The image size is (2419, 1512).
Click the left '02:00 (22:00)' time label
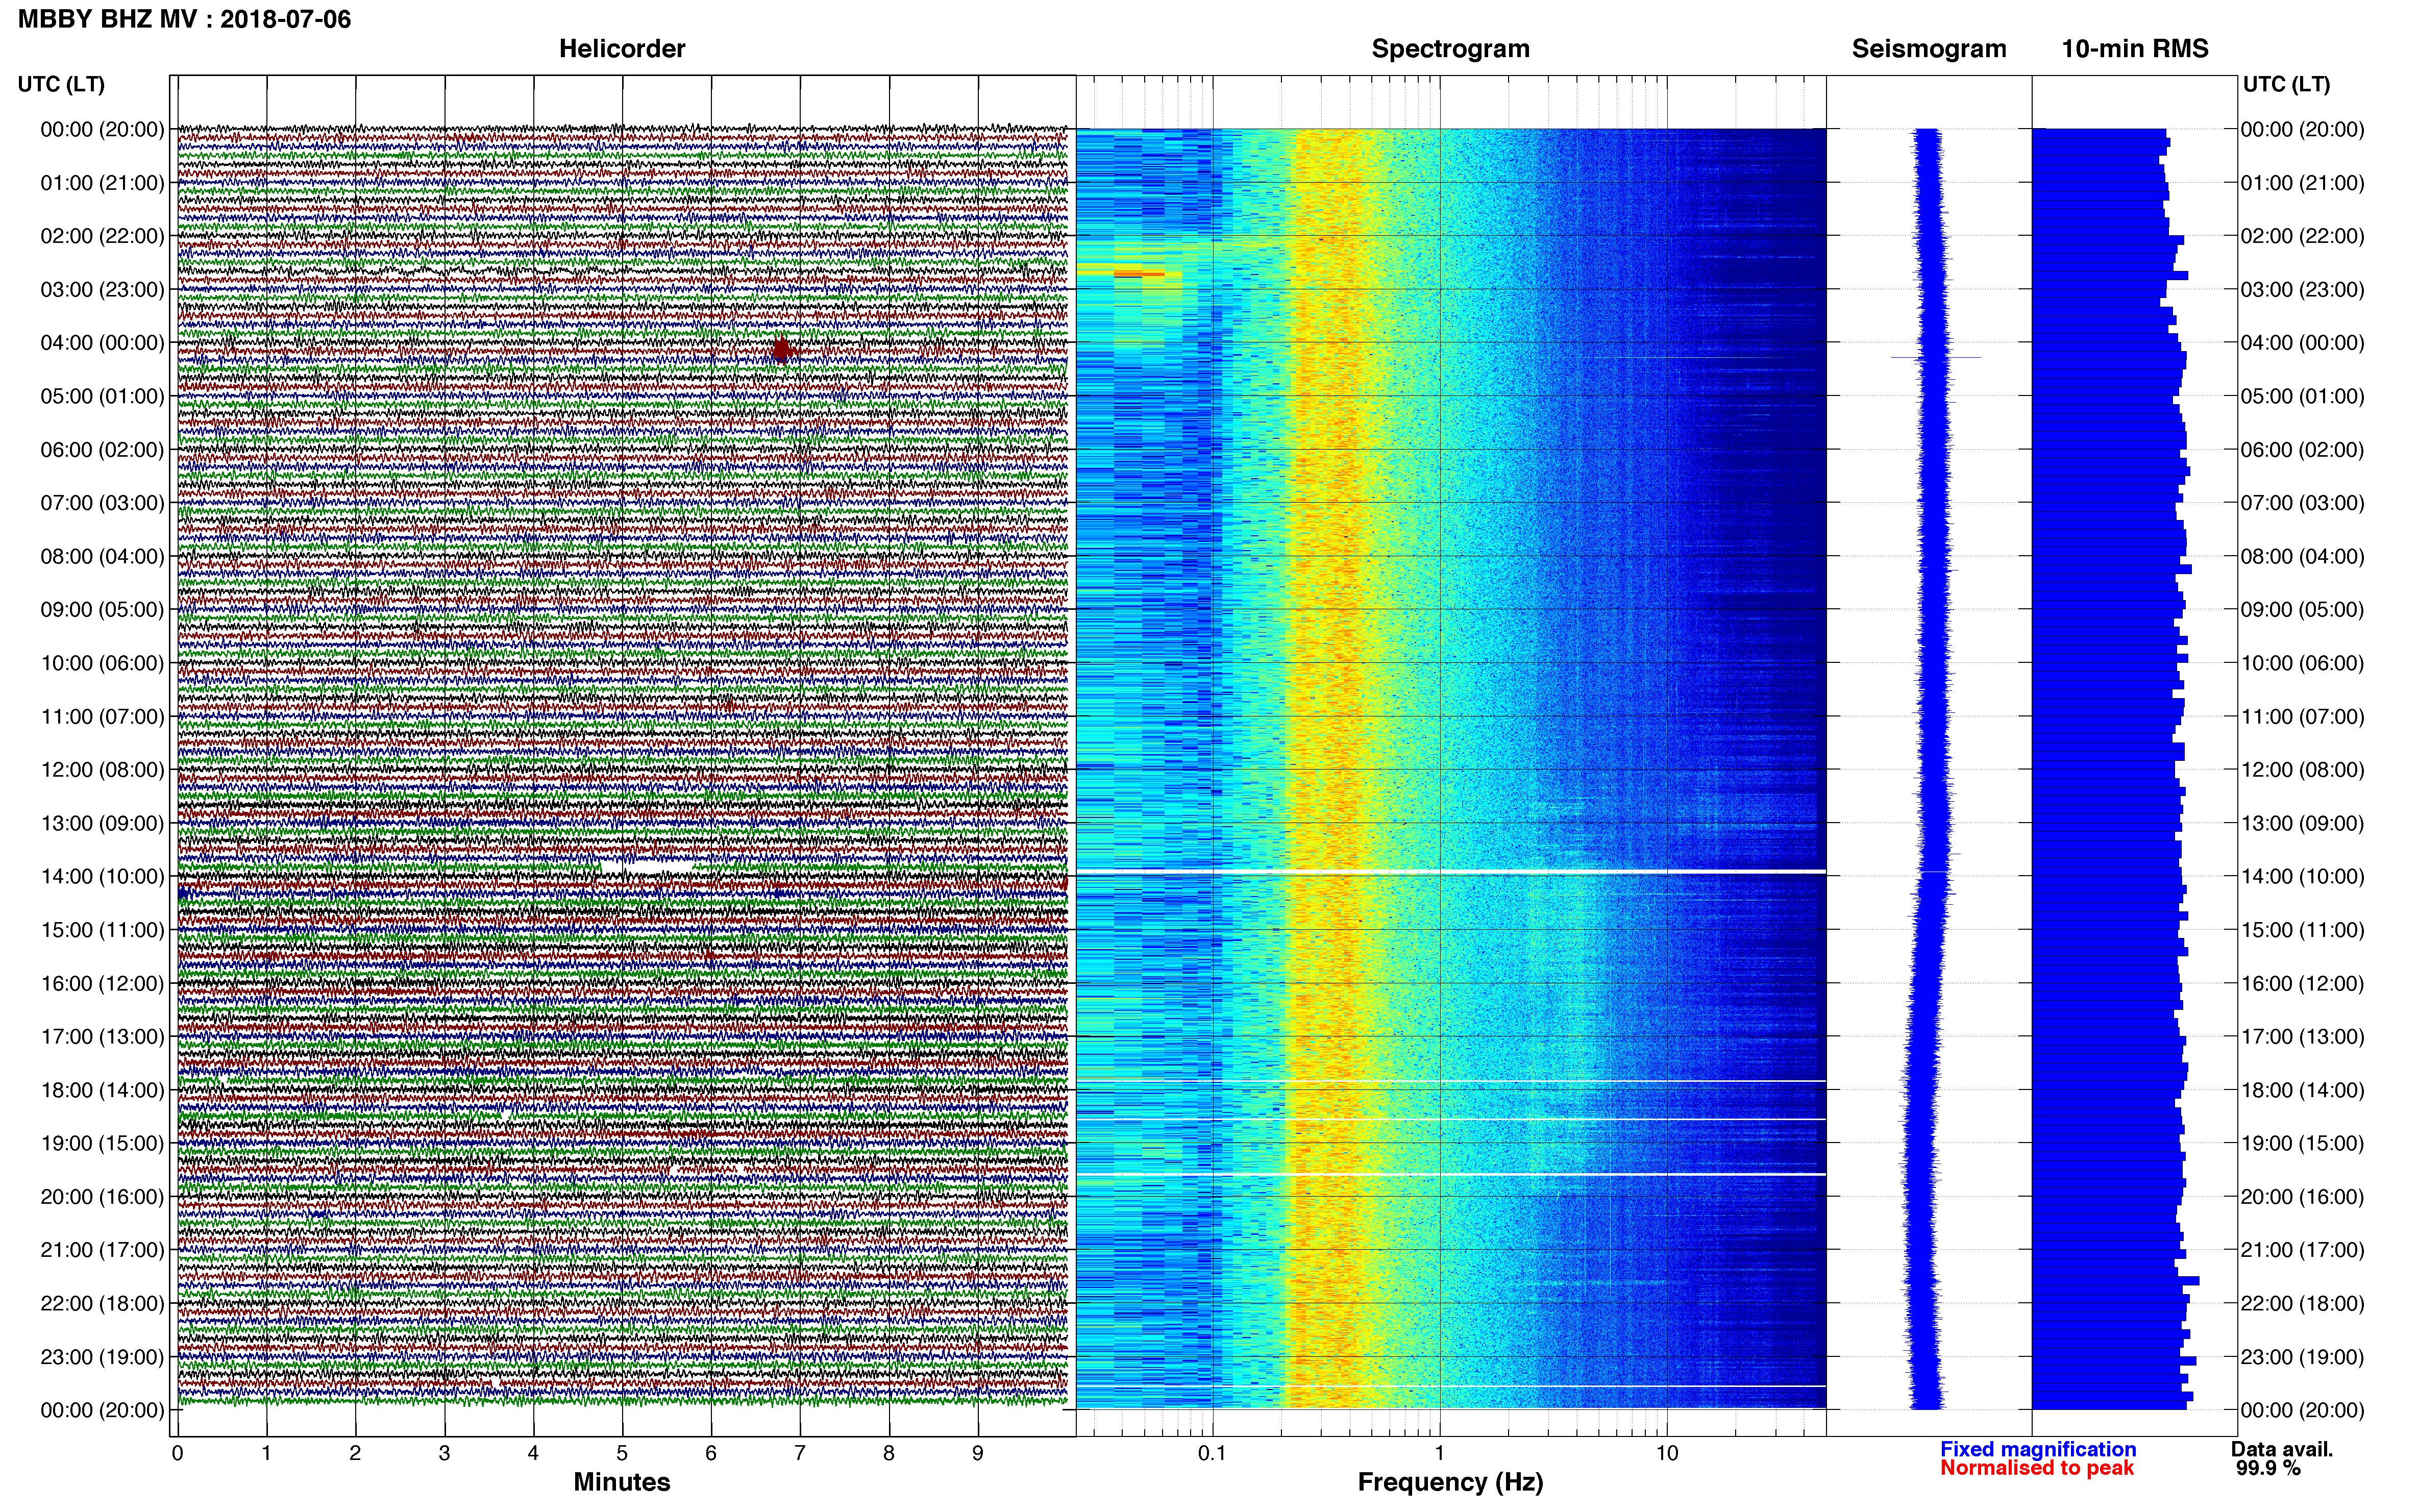pos(102,236)
